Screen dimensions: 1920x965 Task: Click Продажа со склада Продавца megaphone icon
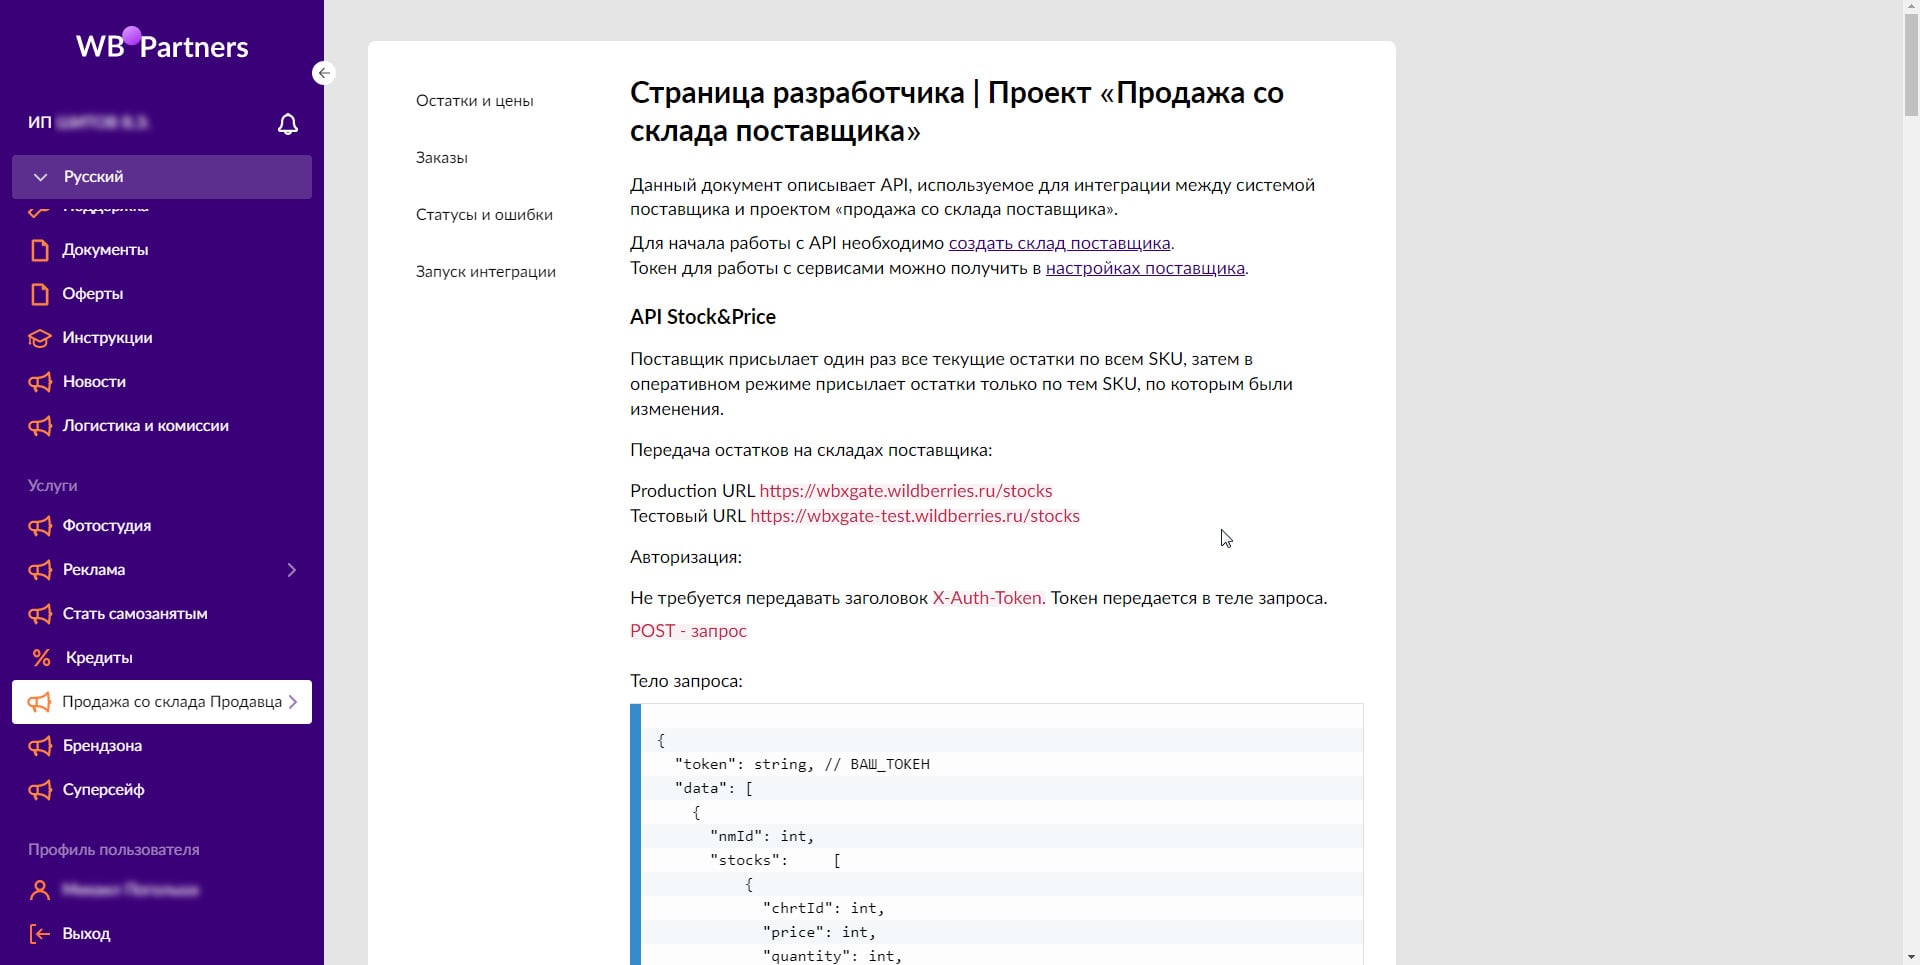(x=40, y=702)
